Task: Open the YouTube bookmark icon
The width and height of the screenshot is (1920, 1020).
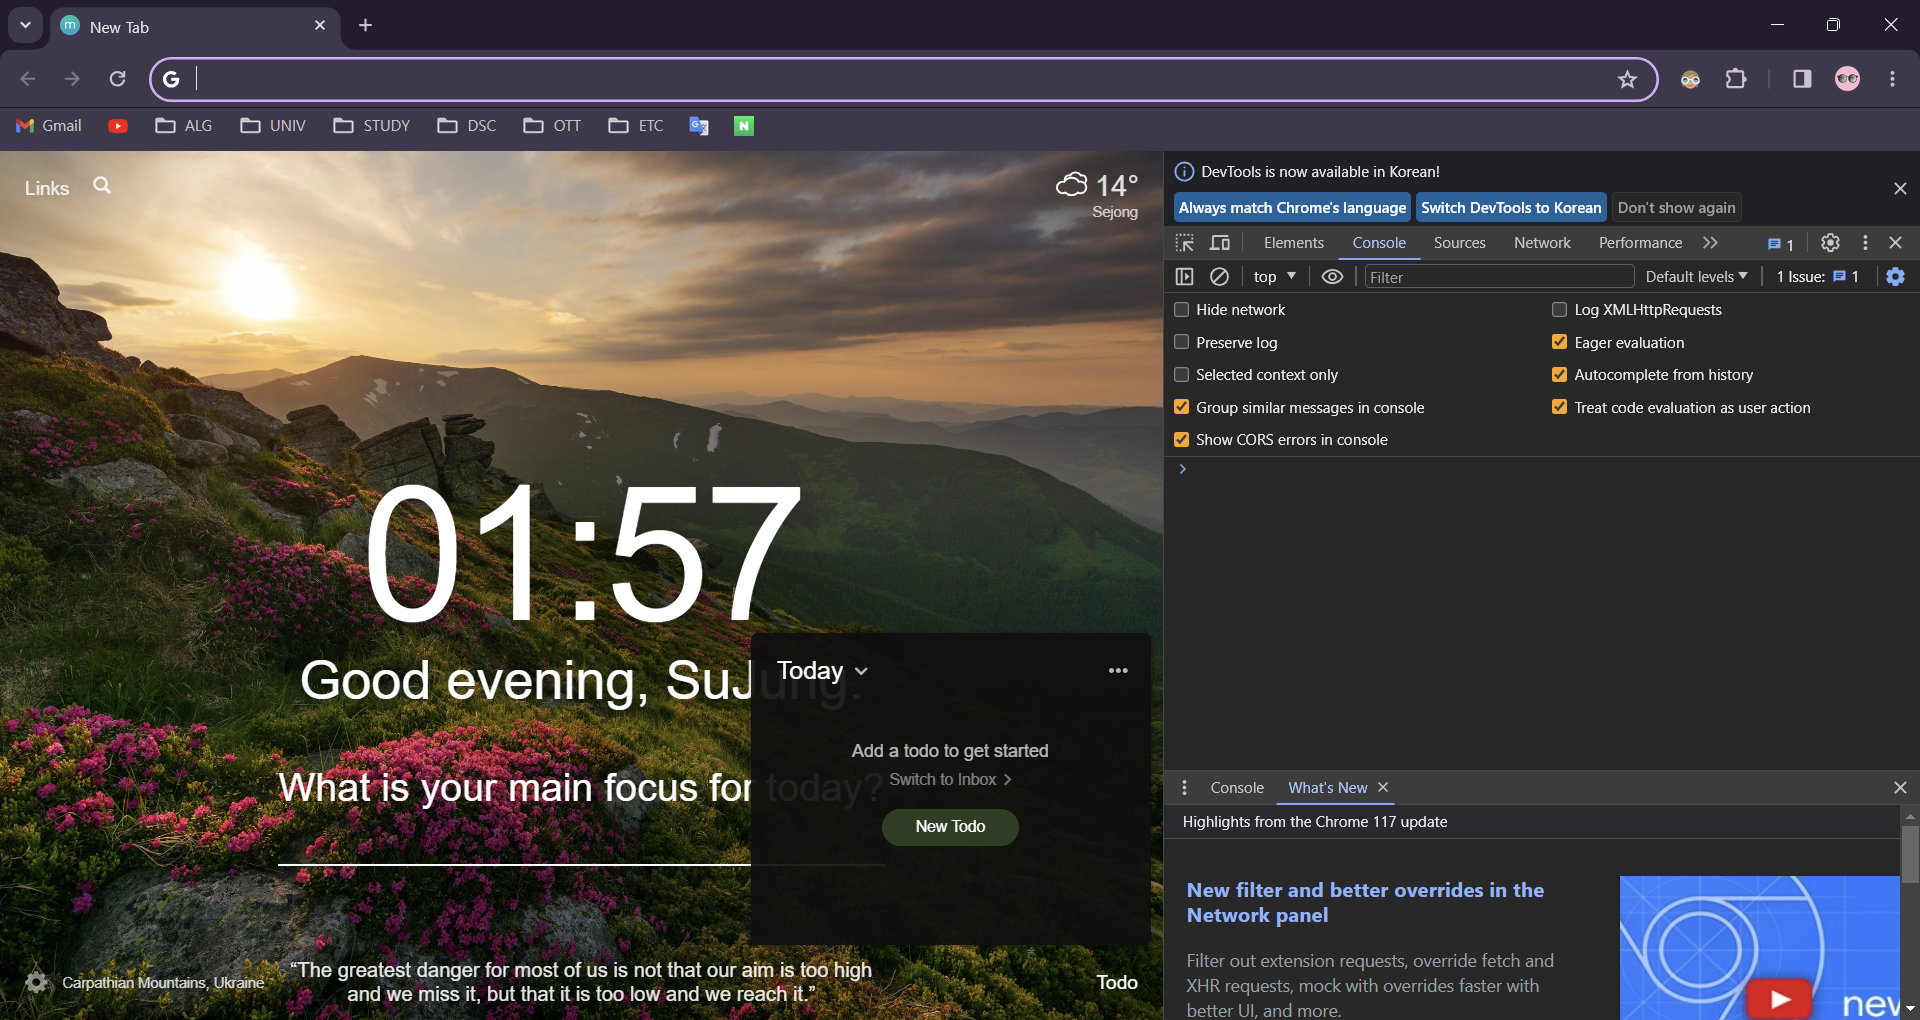Action: coord(118,126)
